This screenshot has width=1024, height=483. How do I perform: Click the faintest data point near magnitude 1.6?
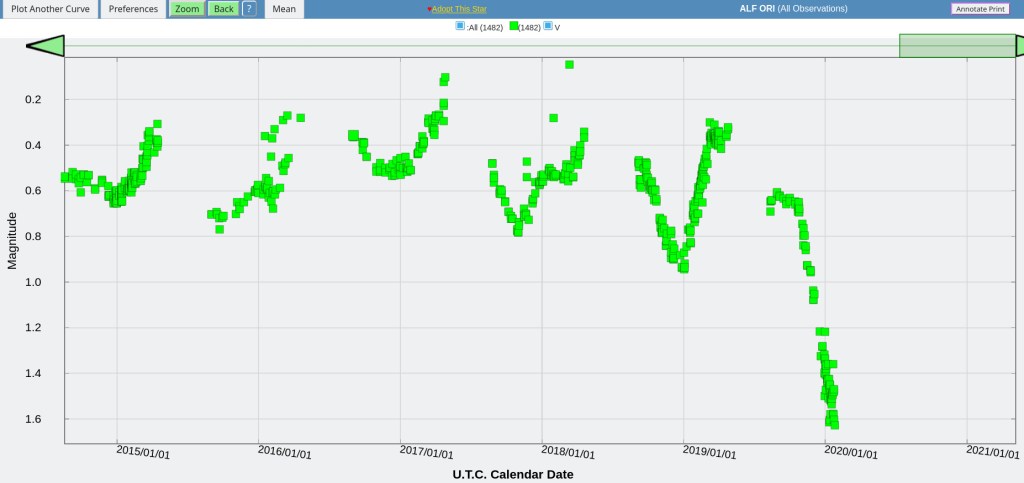834,424
